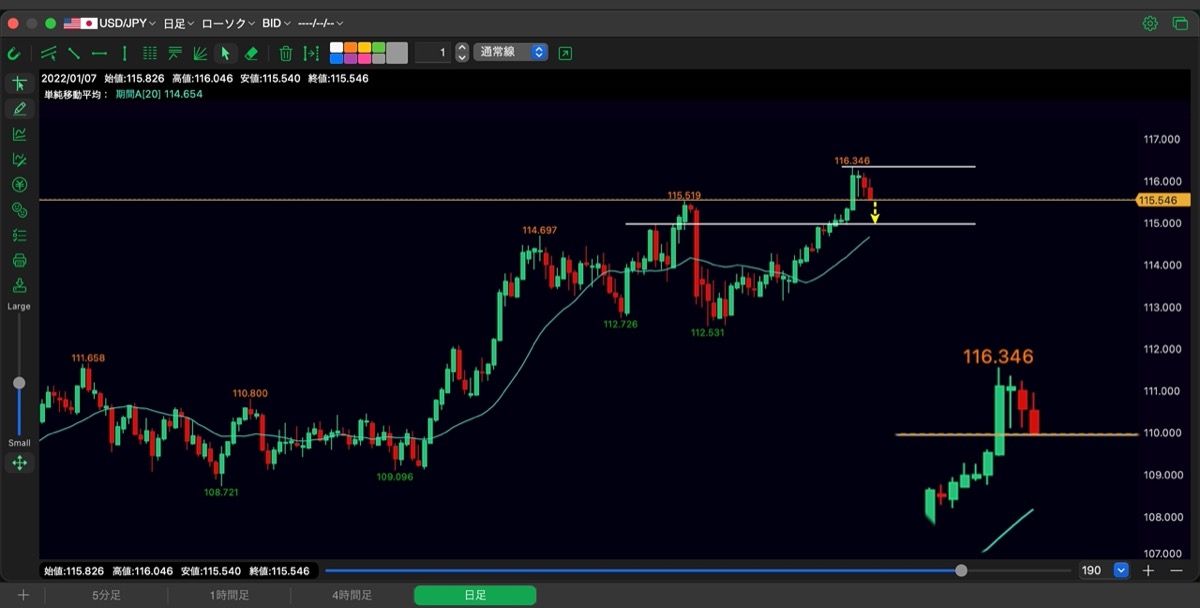Open the BID price type dropdown
Screen dimensions: 1200x608
tap(277, 23)
